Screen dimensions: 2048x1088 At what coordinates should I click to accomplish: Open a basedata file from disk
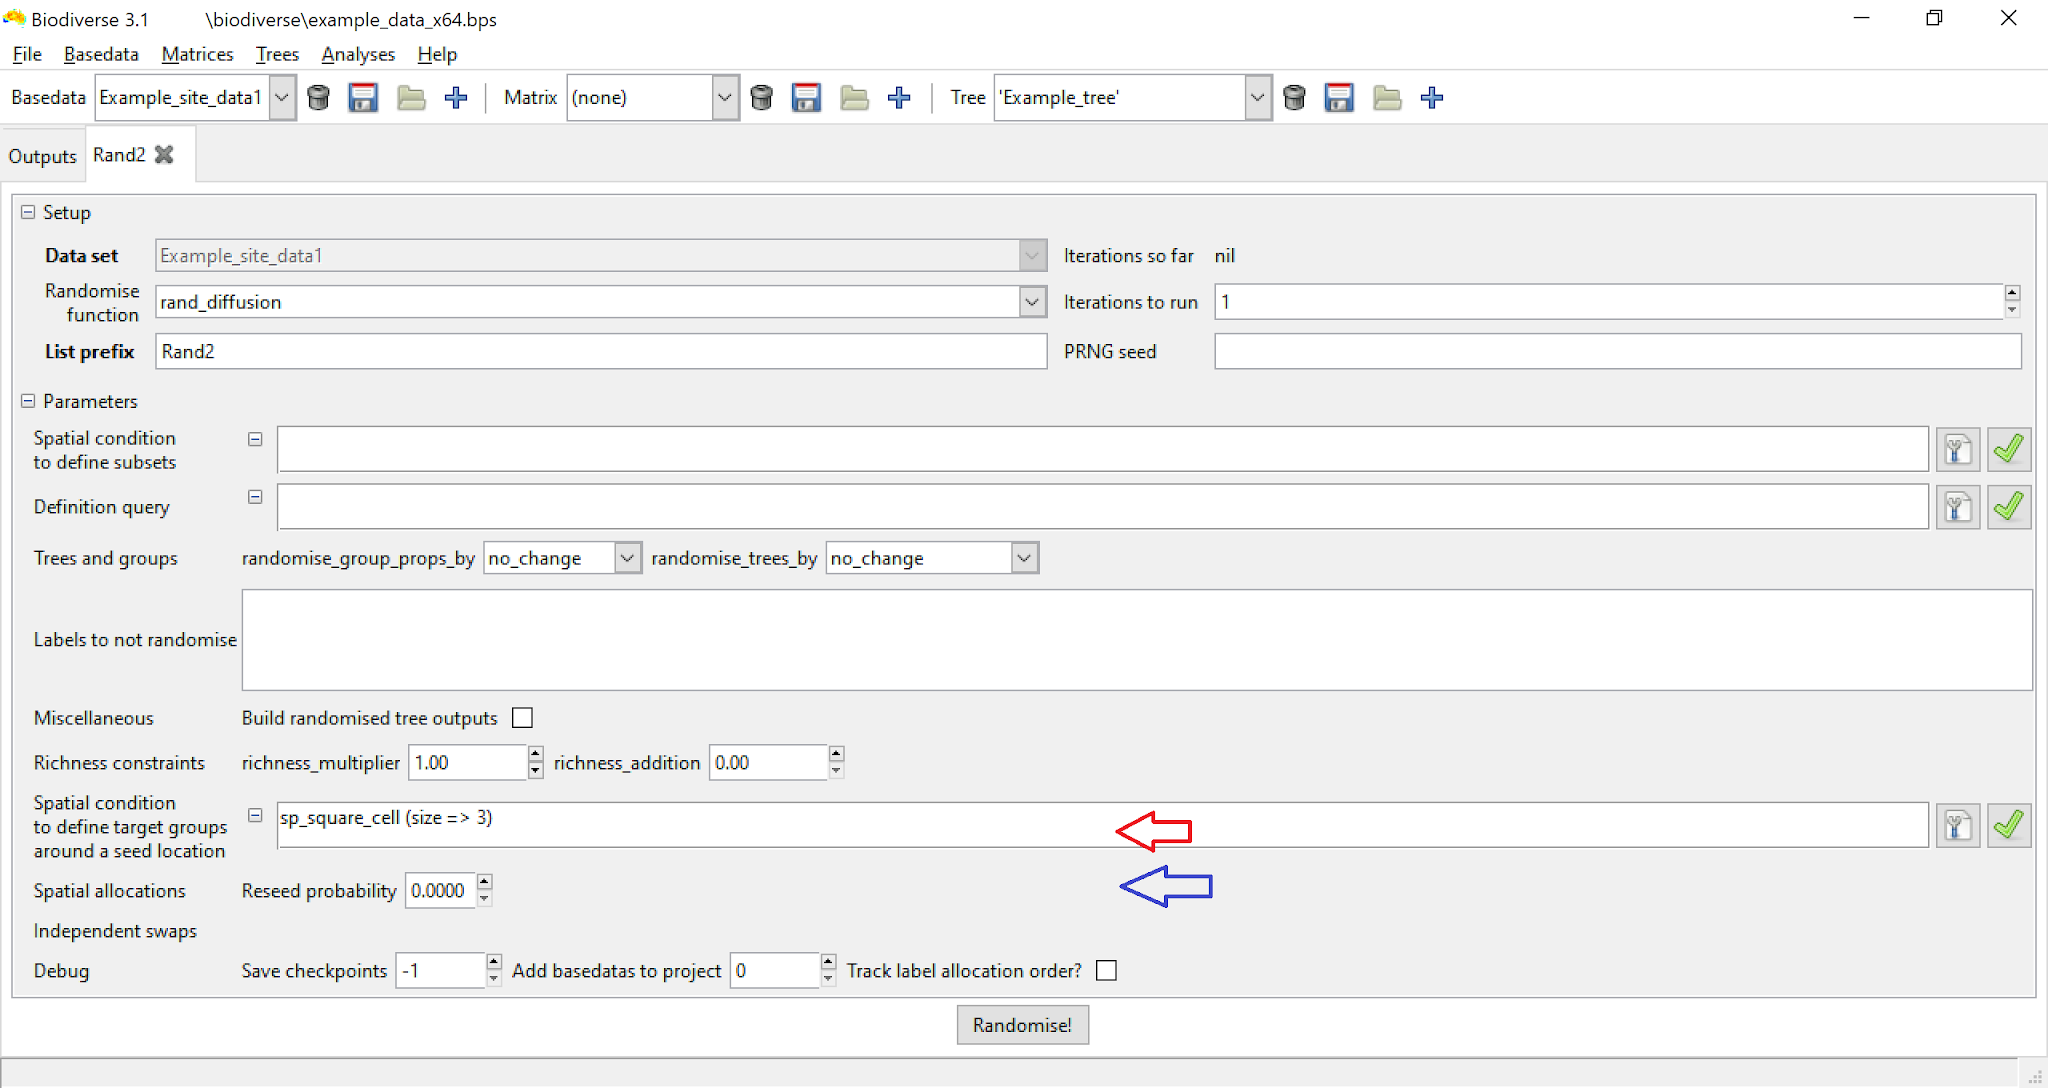tap(410, 97)
